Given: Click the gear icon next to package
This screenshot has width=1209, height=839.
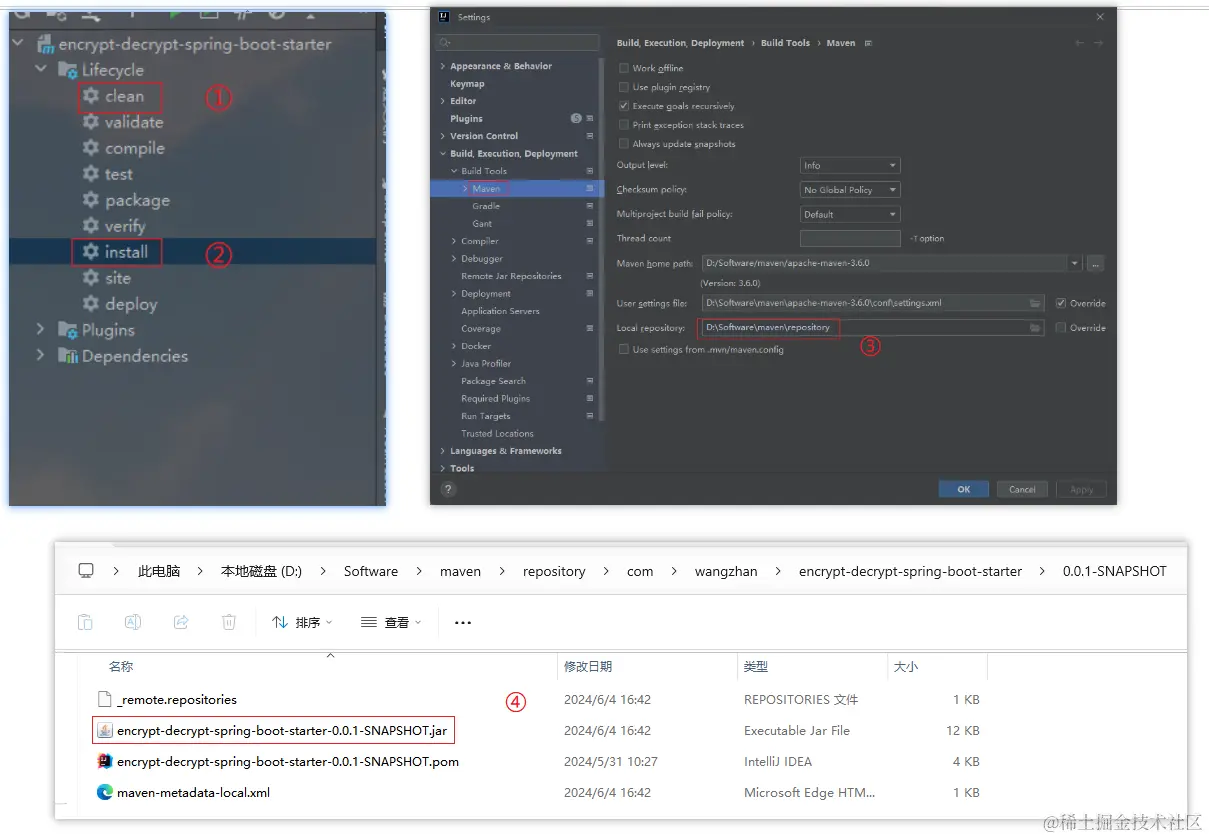Looking at the screenshot, I should (x=91, y=200).
